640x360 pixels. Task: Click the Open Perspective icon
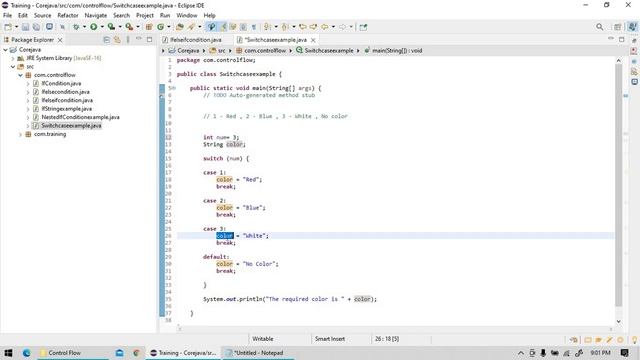618,27
